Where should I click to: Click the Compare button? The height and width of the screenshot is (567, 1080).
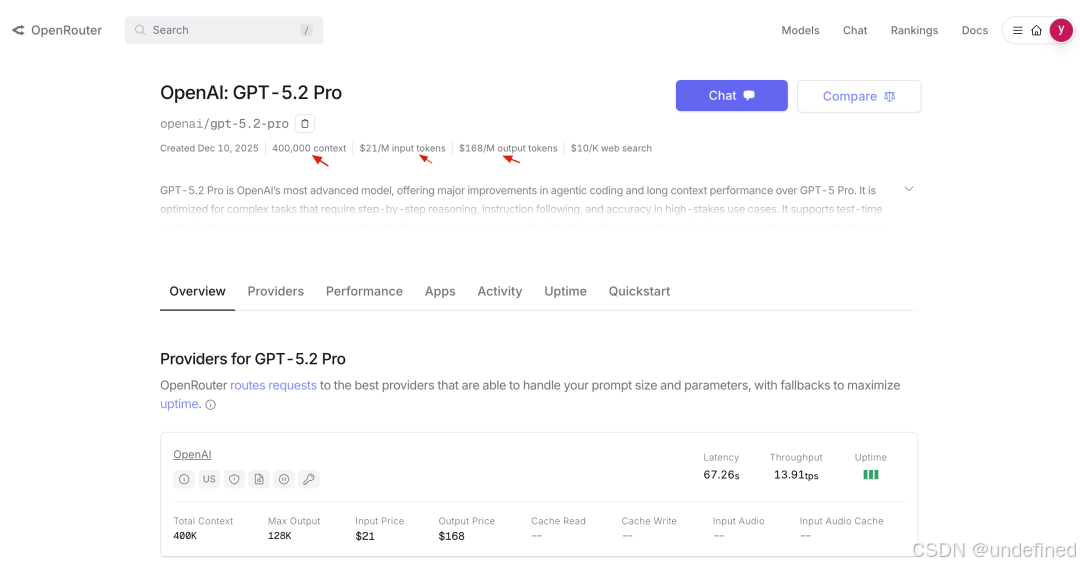coord(859,96)
